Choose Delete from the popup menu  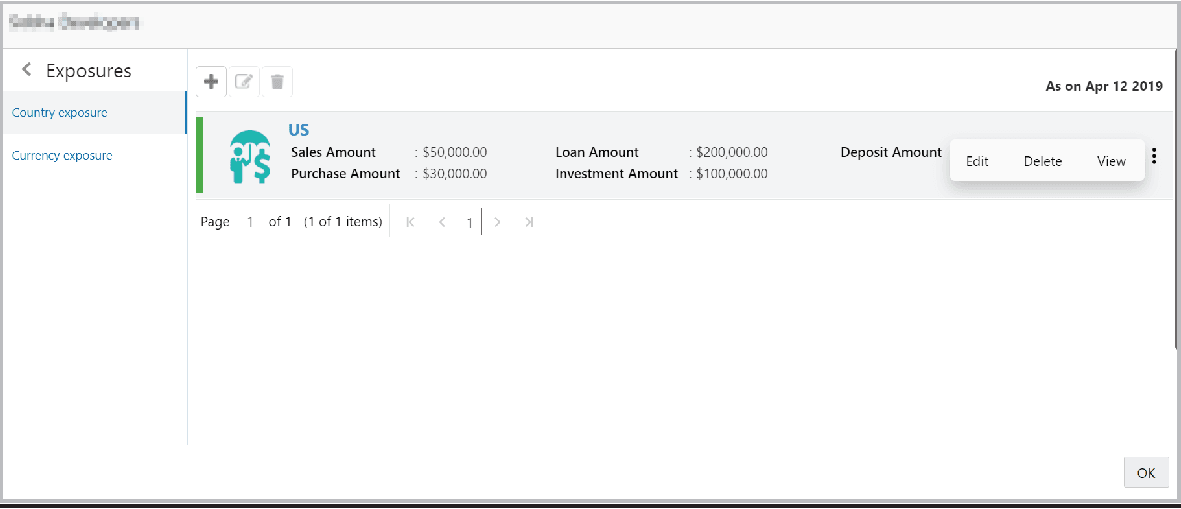1042,161
